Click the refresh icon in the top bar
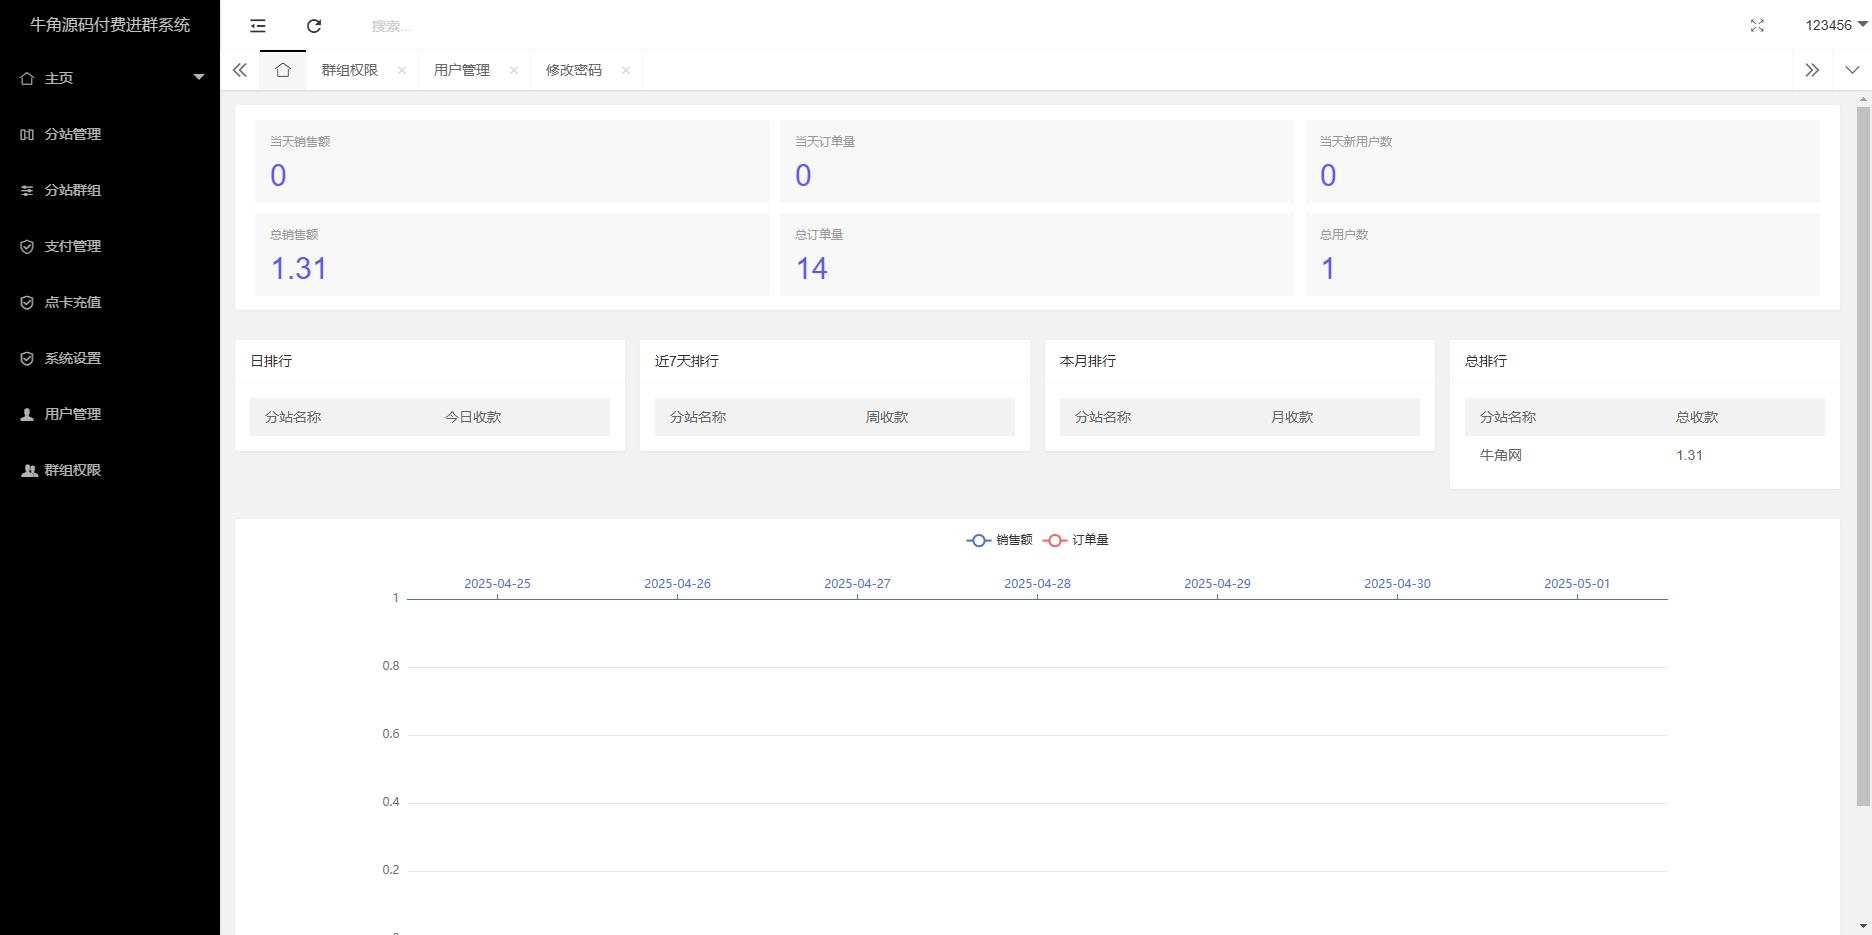This screenshot has width=1872, height=935. (x=314, y=26)
